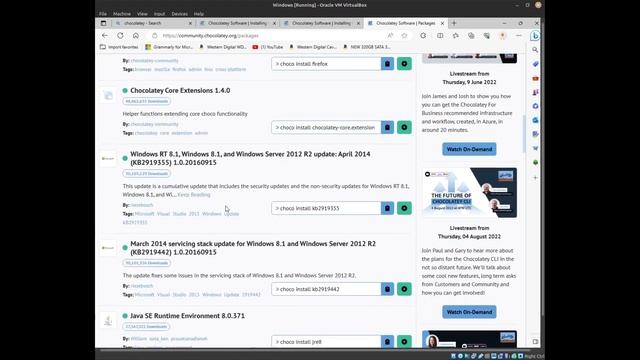Open the Java SE Runtime Environment 8.0.371 package
This screenshot has width=640, height=360.
[x=187, y=316]
